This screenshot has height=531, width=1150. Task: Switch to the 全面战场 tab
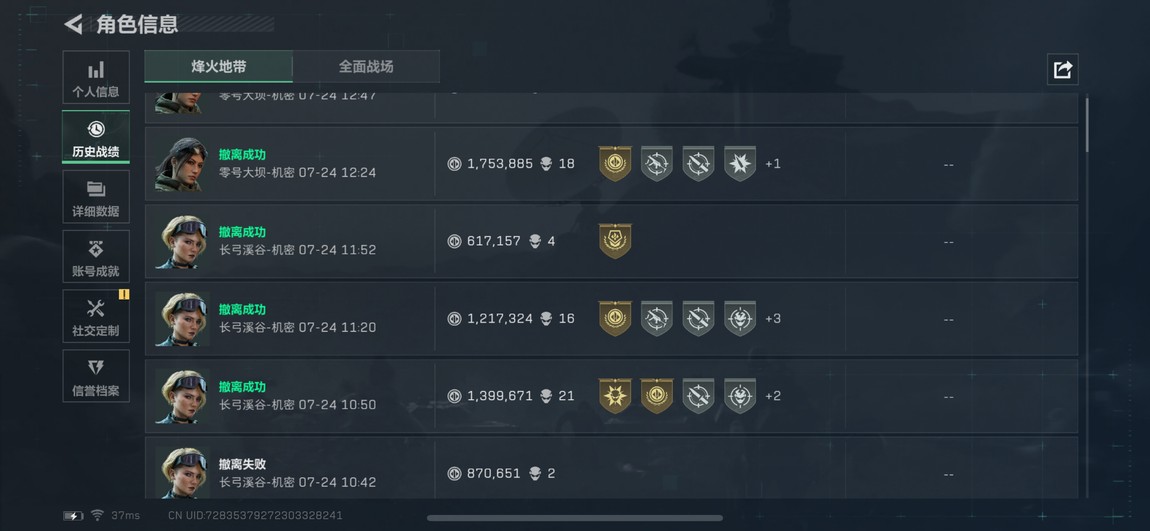(x=366, y=67)
